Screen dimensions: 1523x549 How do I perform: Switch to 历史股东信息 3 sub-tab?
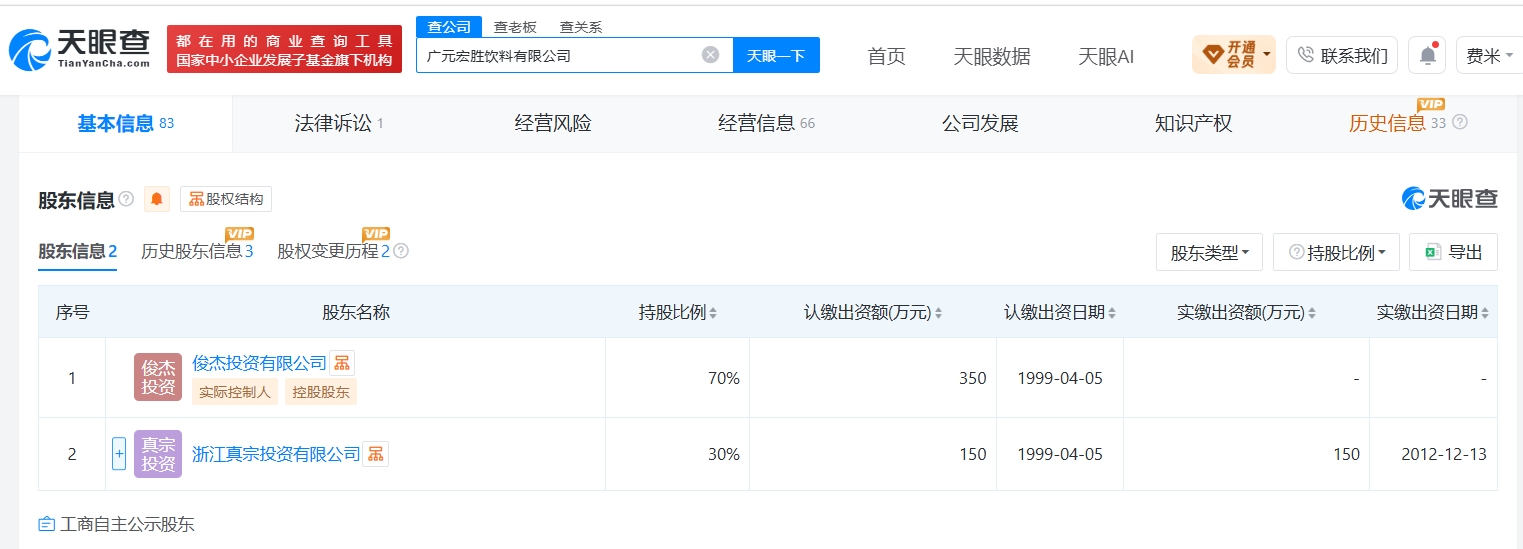click(x=197, y=251)
